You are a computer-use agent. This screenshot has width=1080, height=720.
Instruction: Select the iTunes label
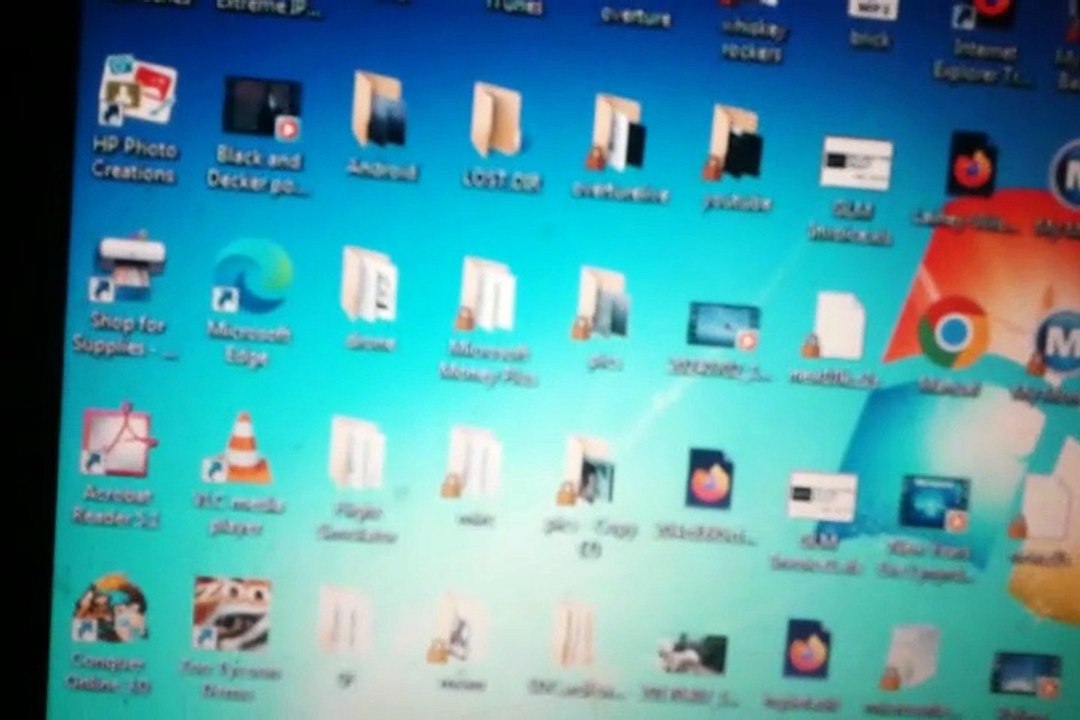515,7
